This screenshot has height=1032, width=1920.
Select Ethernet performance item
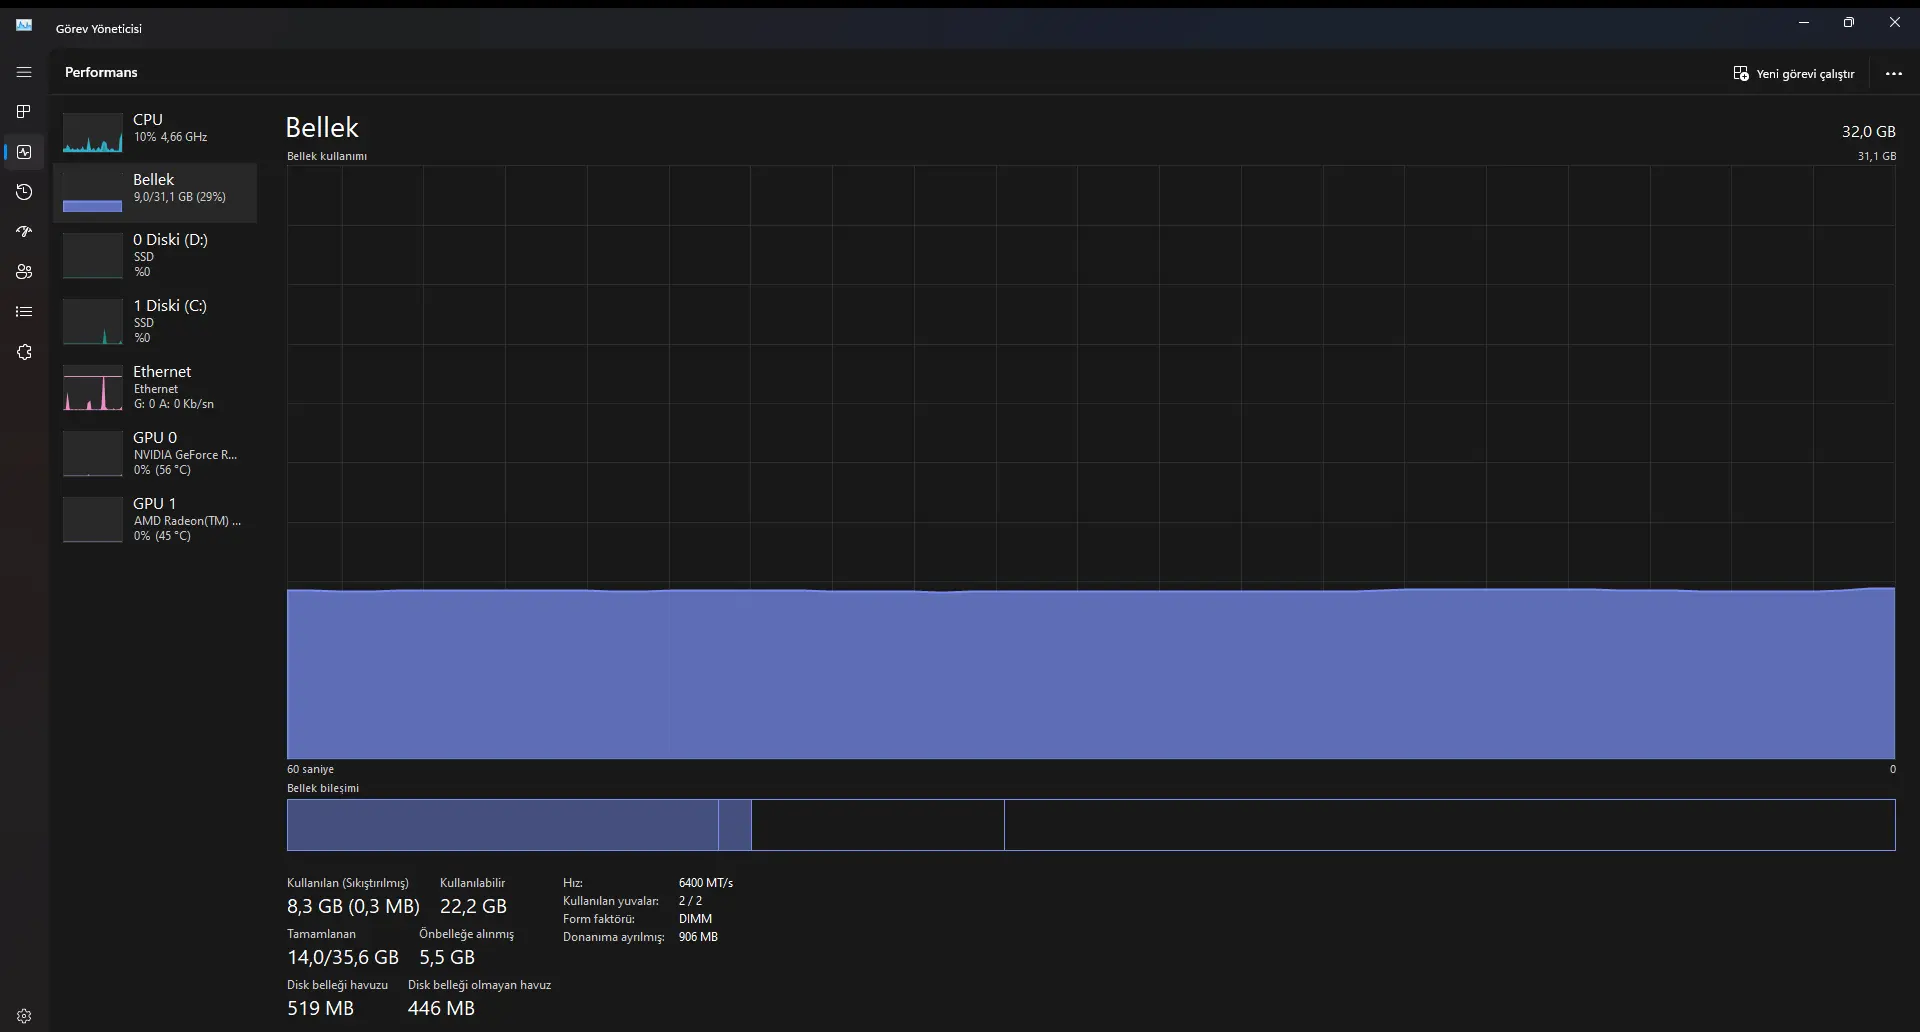(x=155, y=387)
